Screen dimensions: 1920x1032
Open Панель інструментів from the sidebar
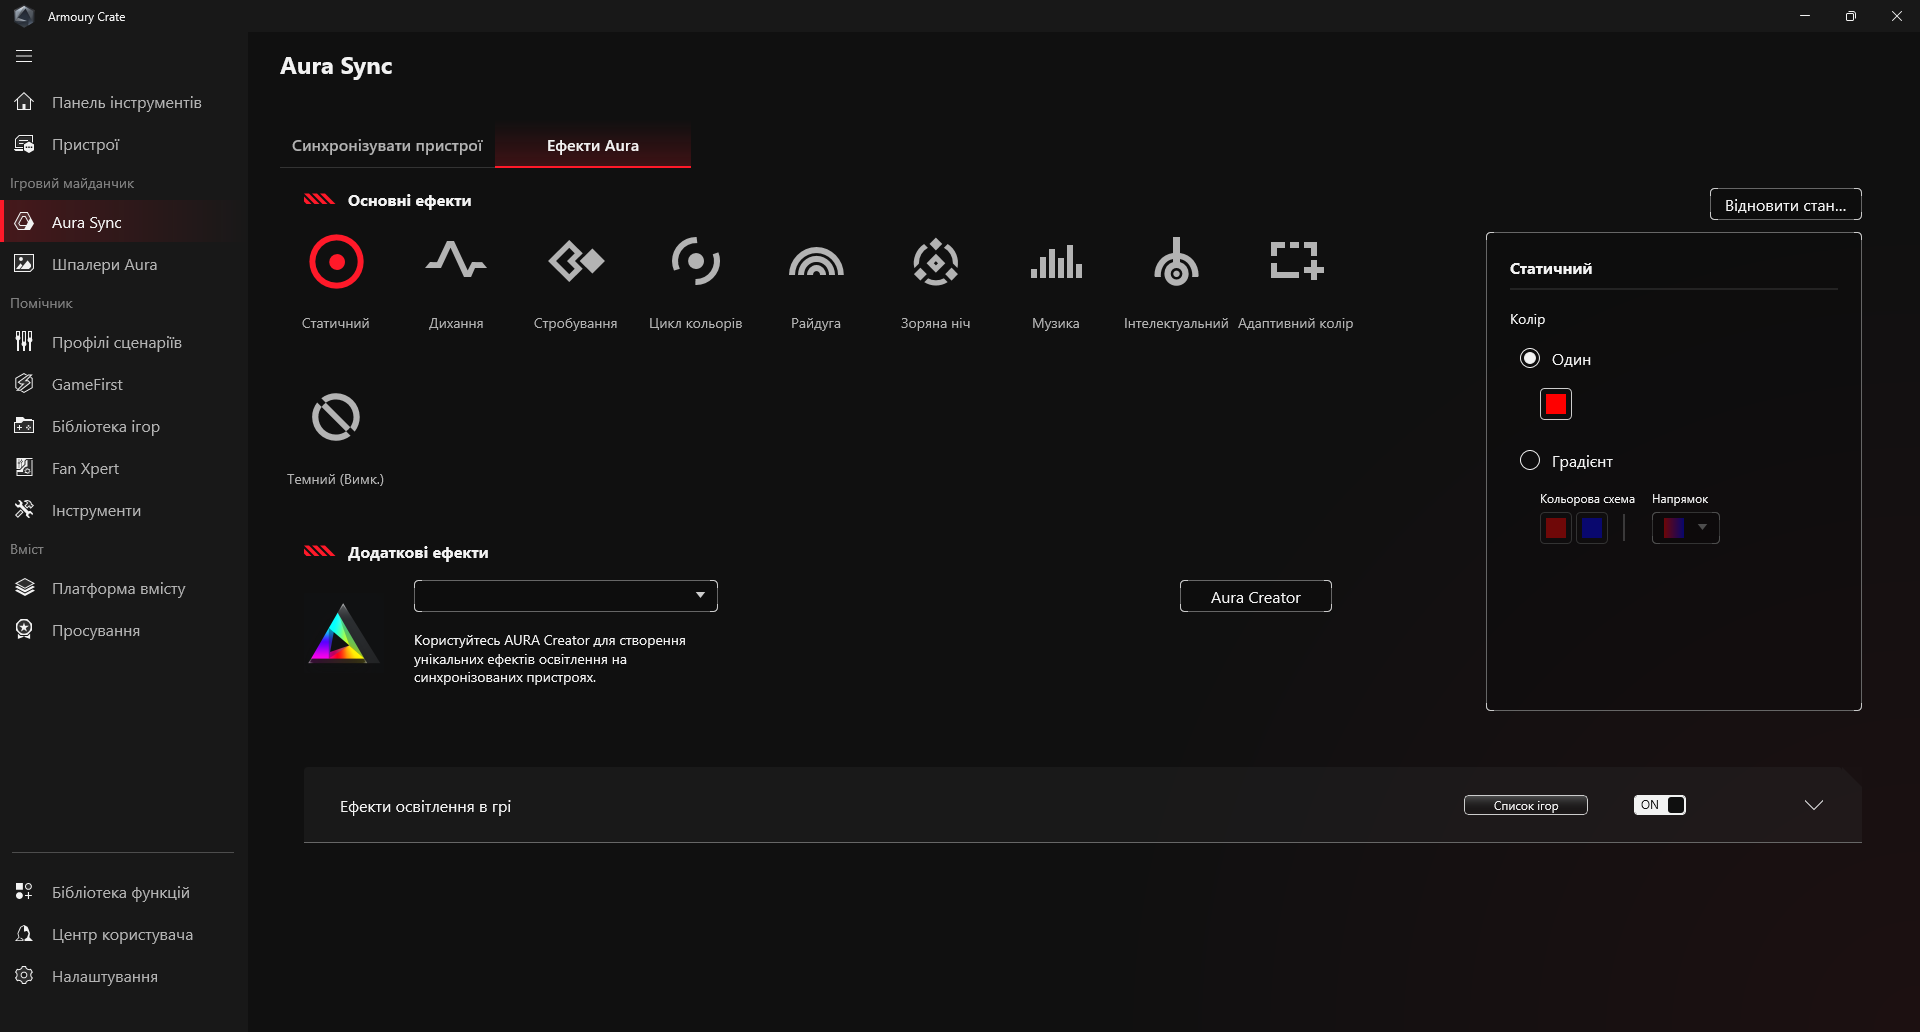(x=124, y=102)
